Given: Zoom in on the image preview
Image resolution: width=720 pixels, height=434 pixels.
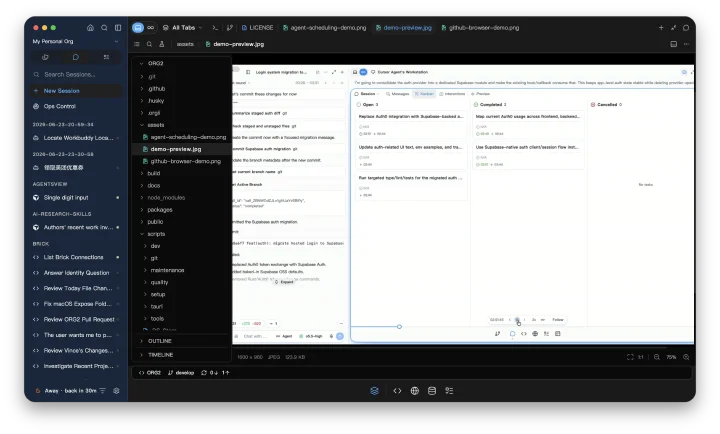Looking at the screenshot, I should [x=686, y=357].
